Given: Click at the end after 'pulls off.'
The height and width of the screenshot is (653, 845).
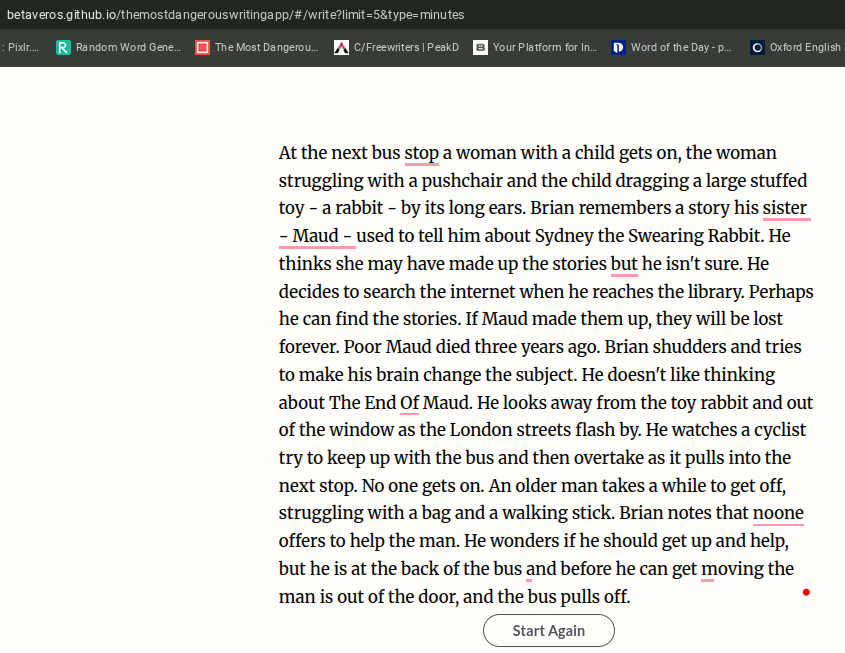Looking at the screenshot, I should (x=631, y=597).
